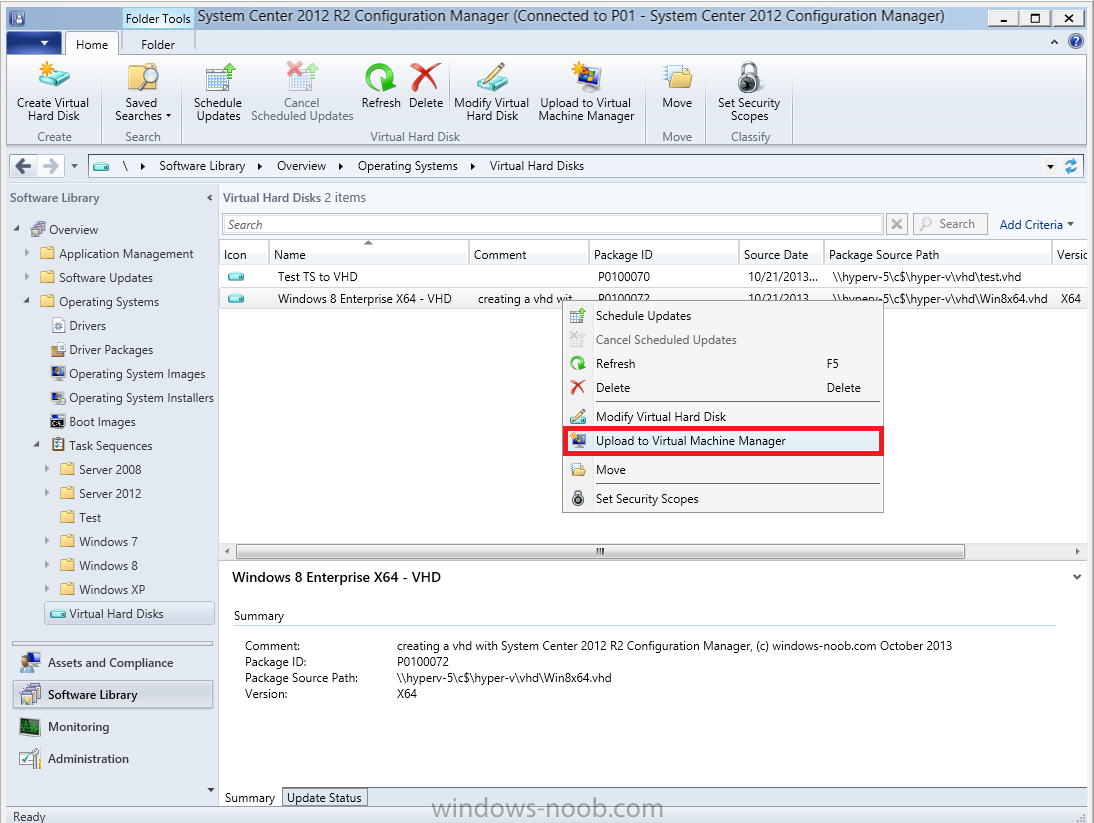
Task: Click the disk icon for Test TS to VHD
Action: click(236, 277)
